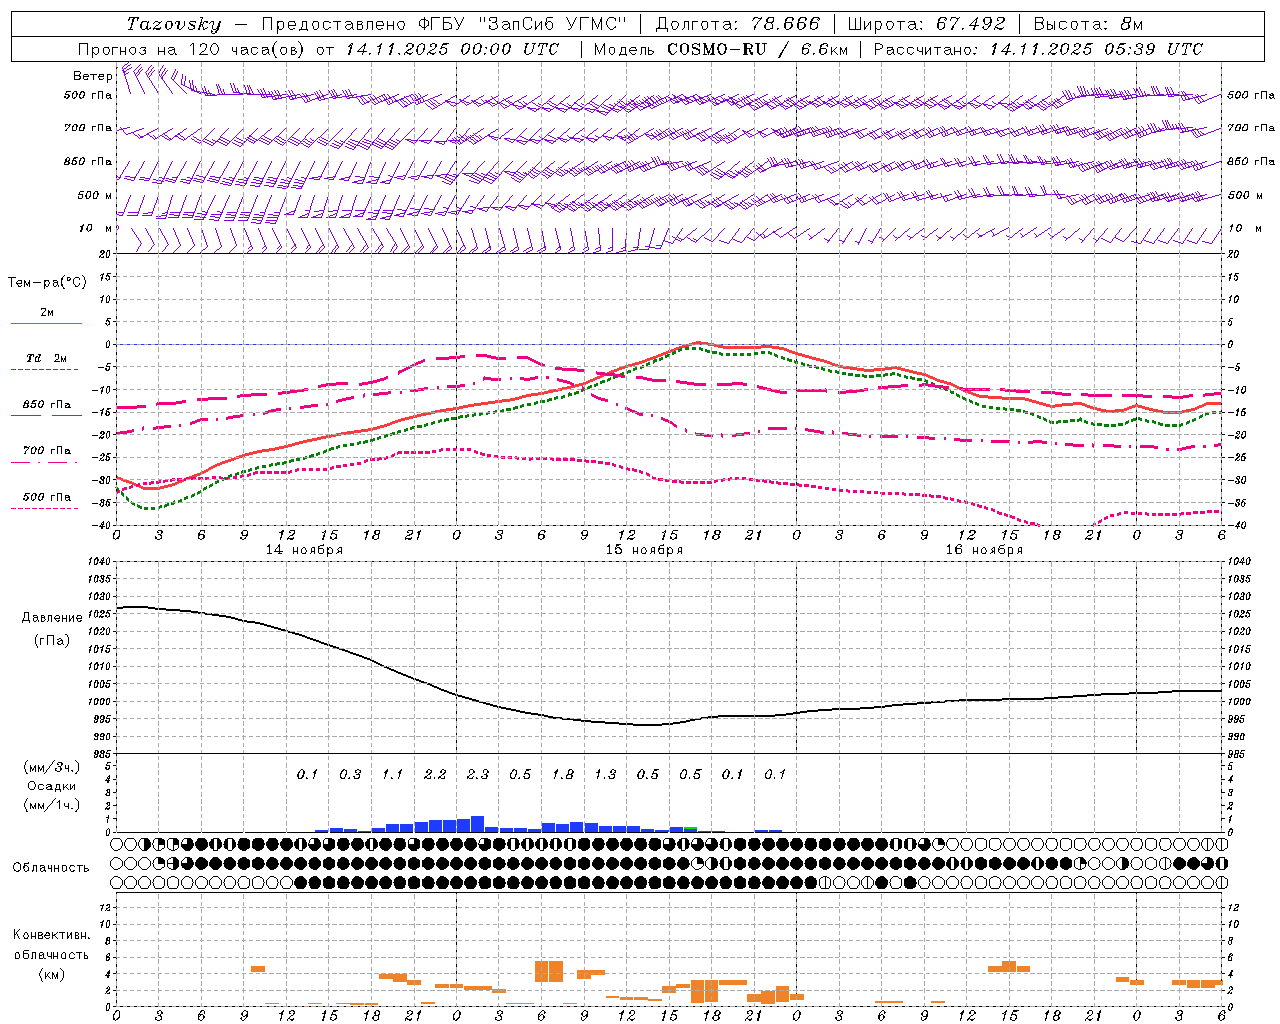Select the text "Предоставлено ФГБУ ЗапСиб УГМС"

[x=444, y=24]
